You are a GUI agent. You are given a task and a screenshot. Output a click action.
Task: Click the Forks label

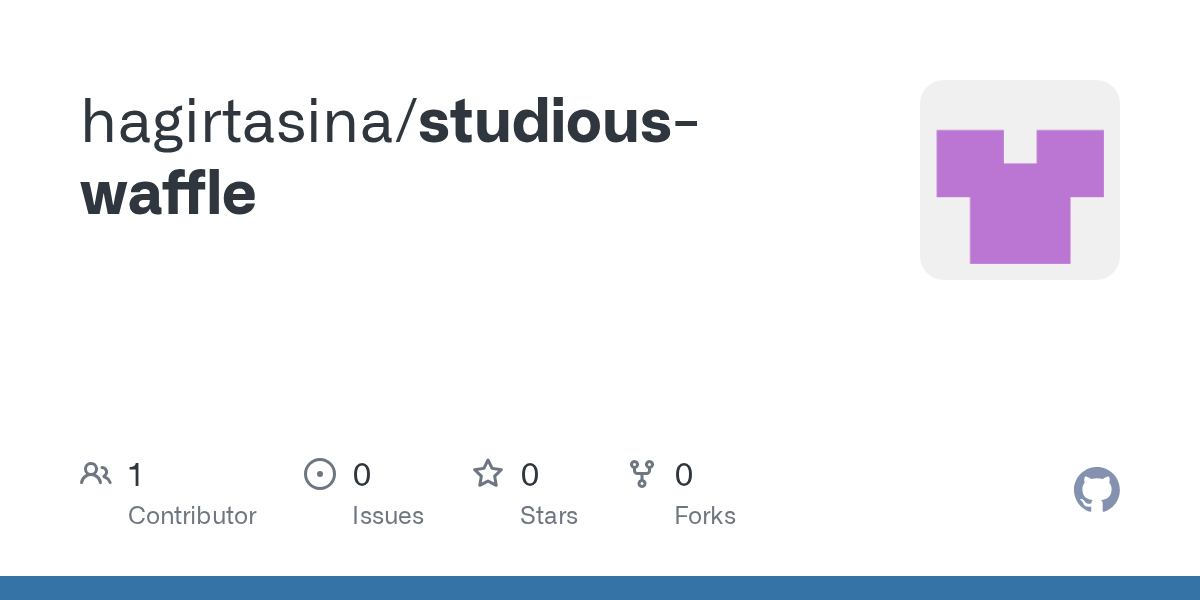click(705, 516)
